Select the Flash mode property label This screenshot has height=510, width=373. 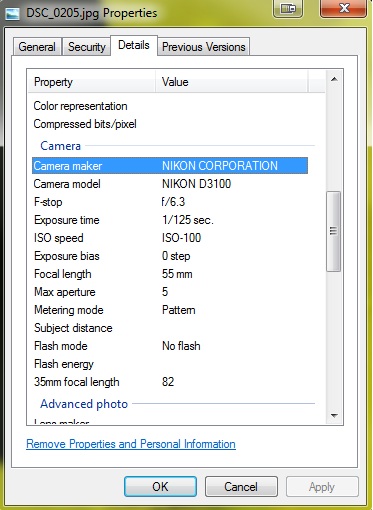click(x=61, y=346)
